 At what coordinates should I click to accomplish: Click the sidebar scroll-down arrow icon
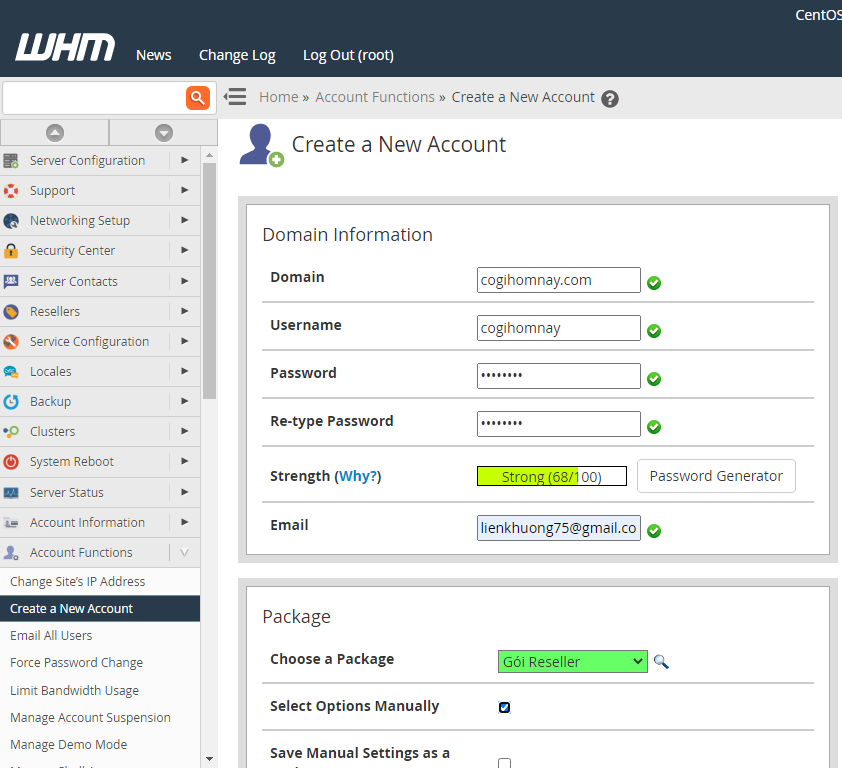(164, 132)
